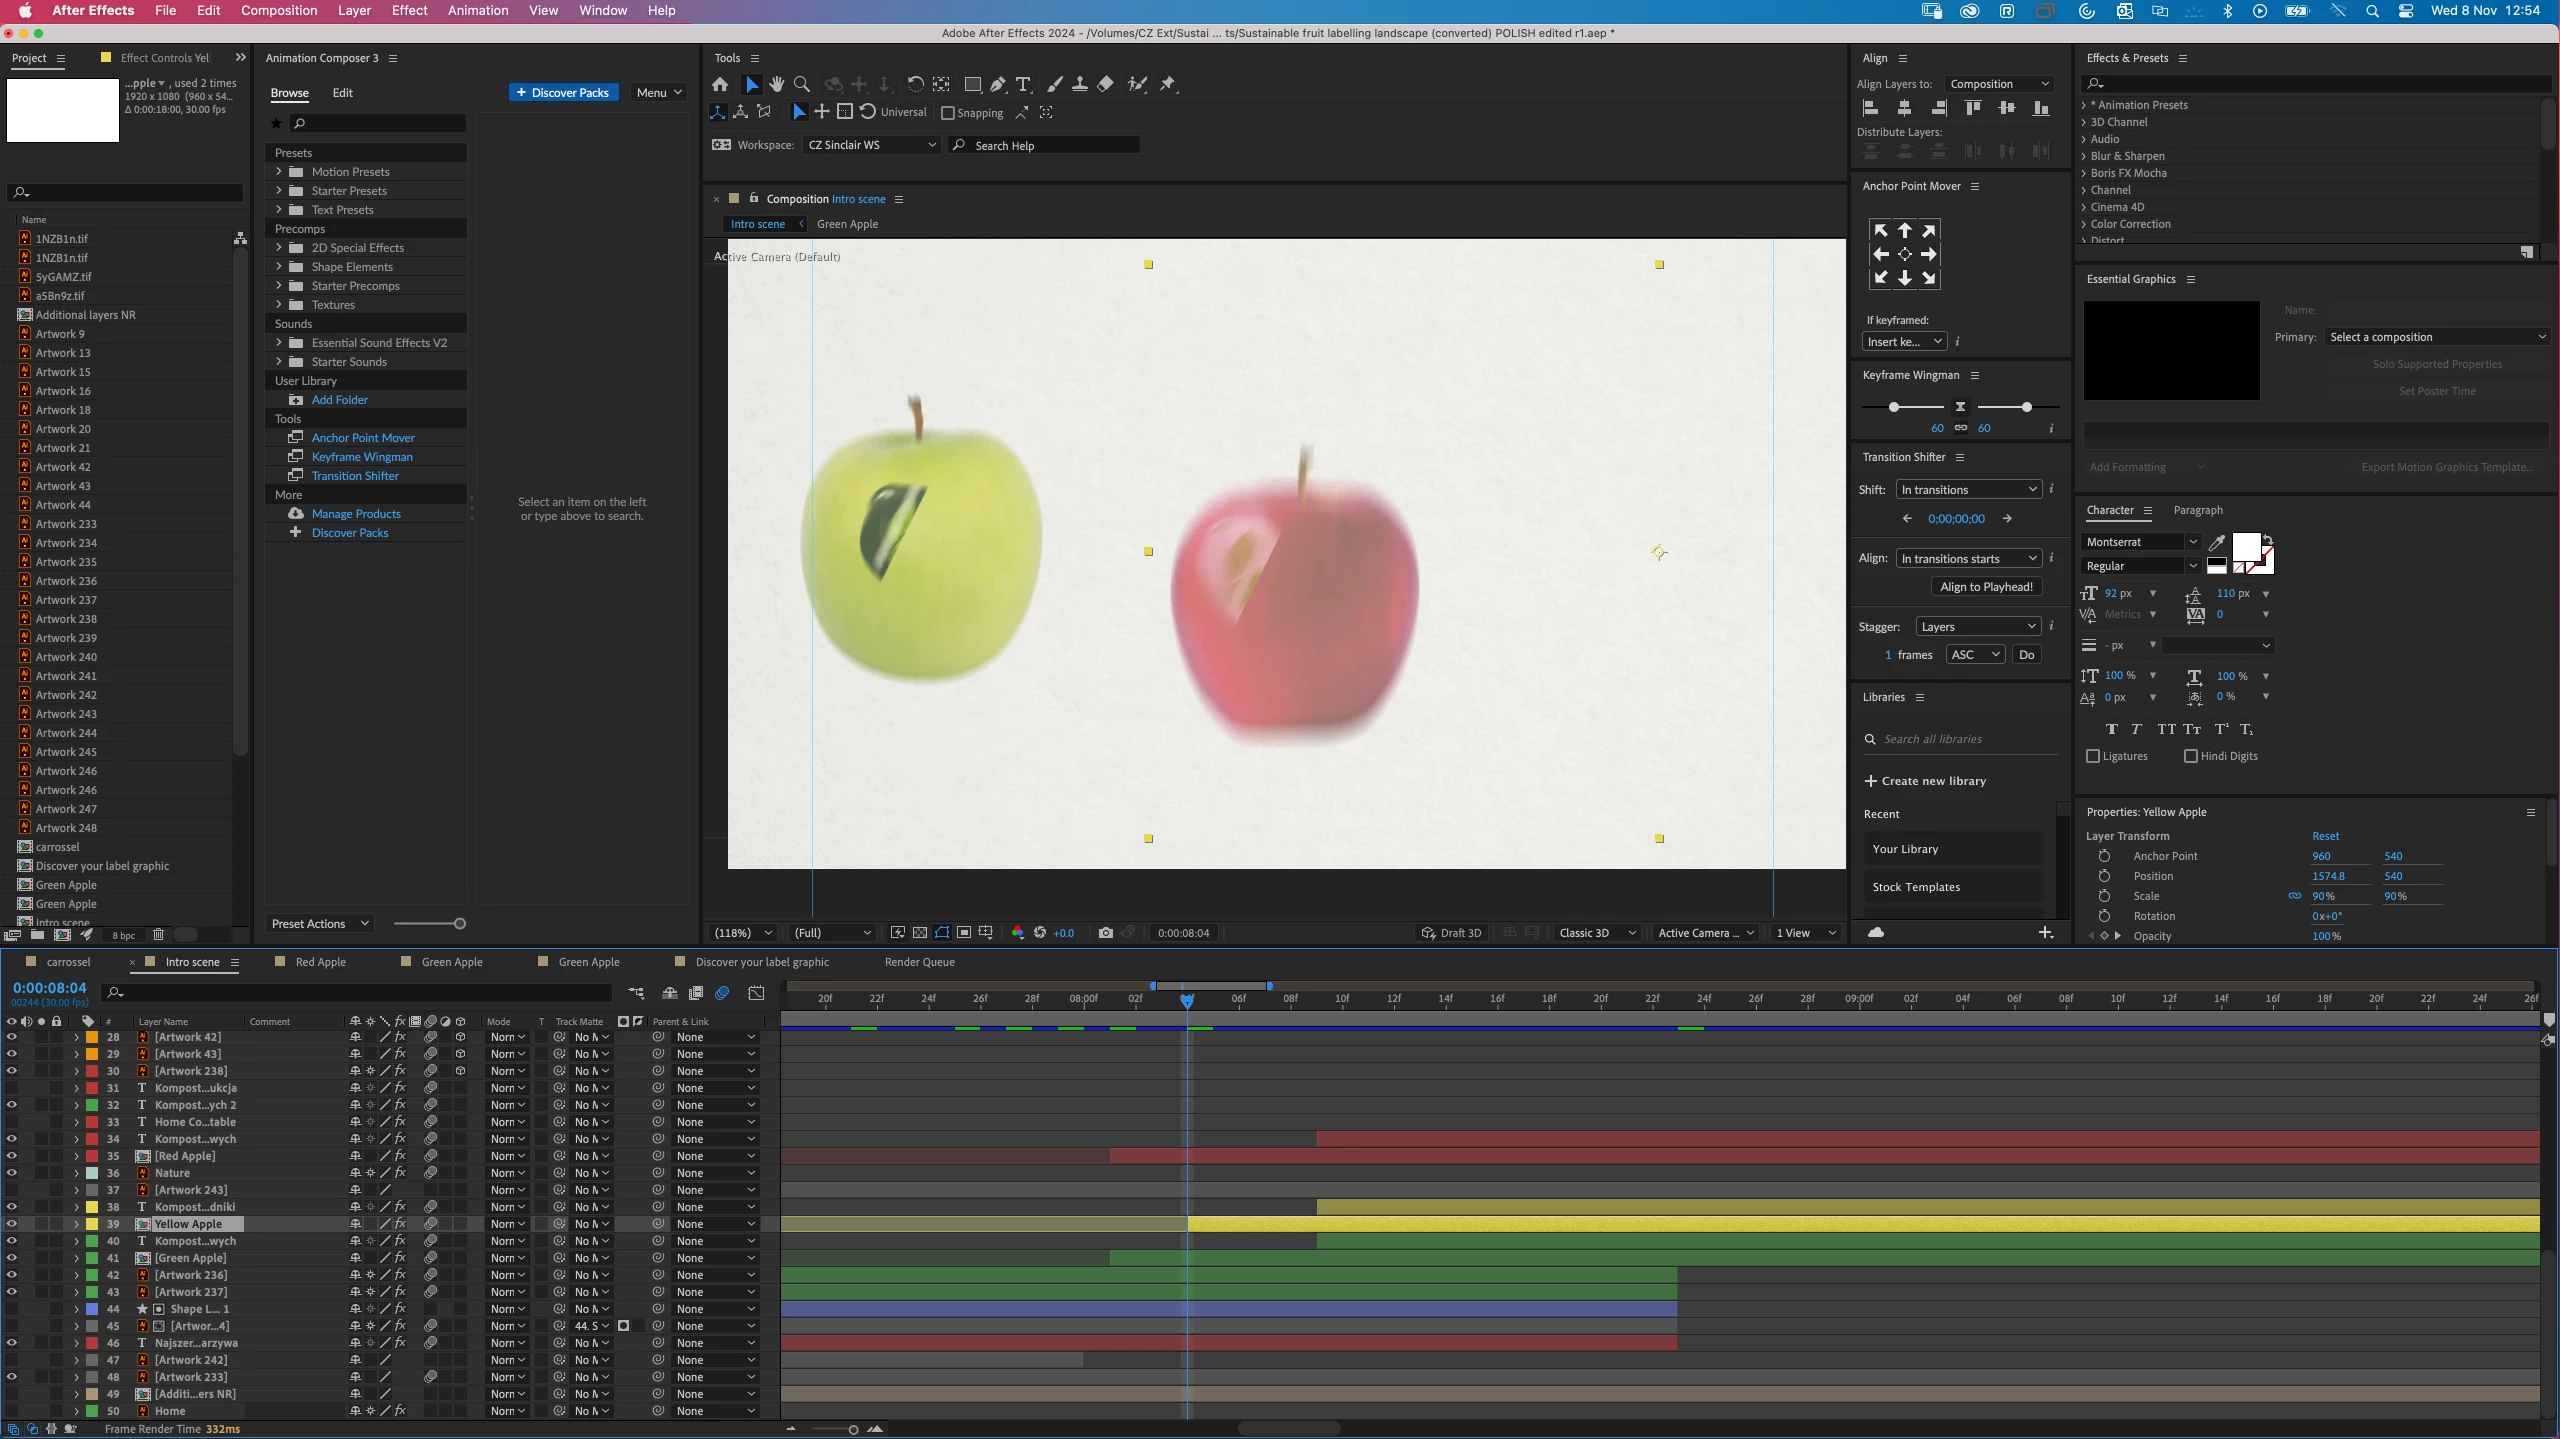Image resolution: width=2560 pixels, height=1439 pixels.
Task: Click the Puppet Pin tool
Action: [1167, 84]
